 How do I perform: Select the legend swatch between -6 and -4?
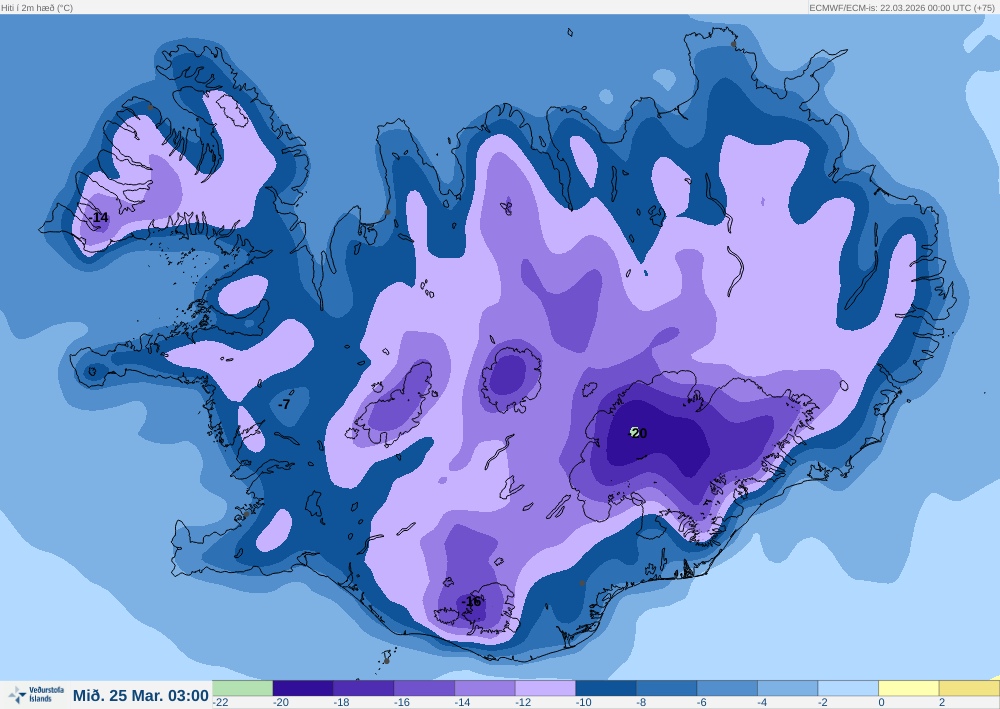[727, 688]
